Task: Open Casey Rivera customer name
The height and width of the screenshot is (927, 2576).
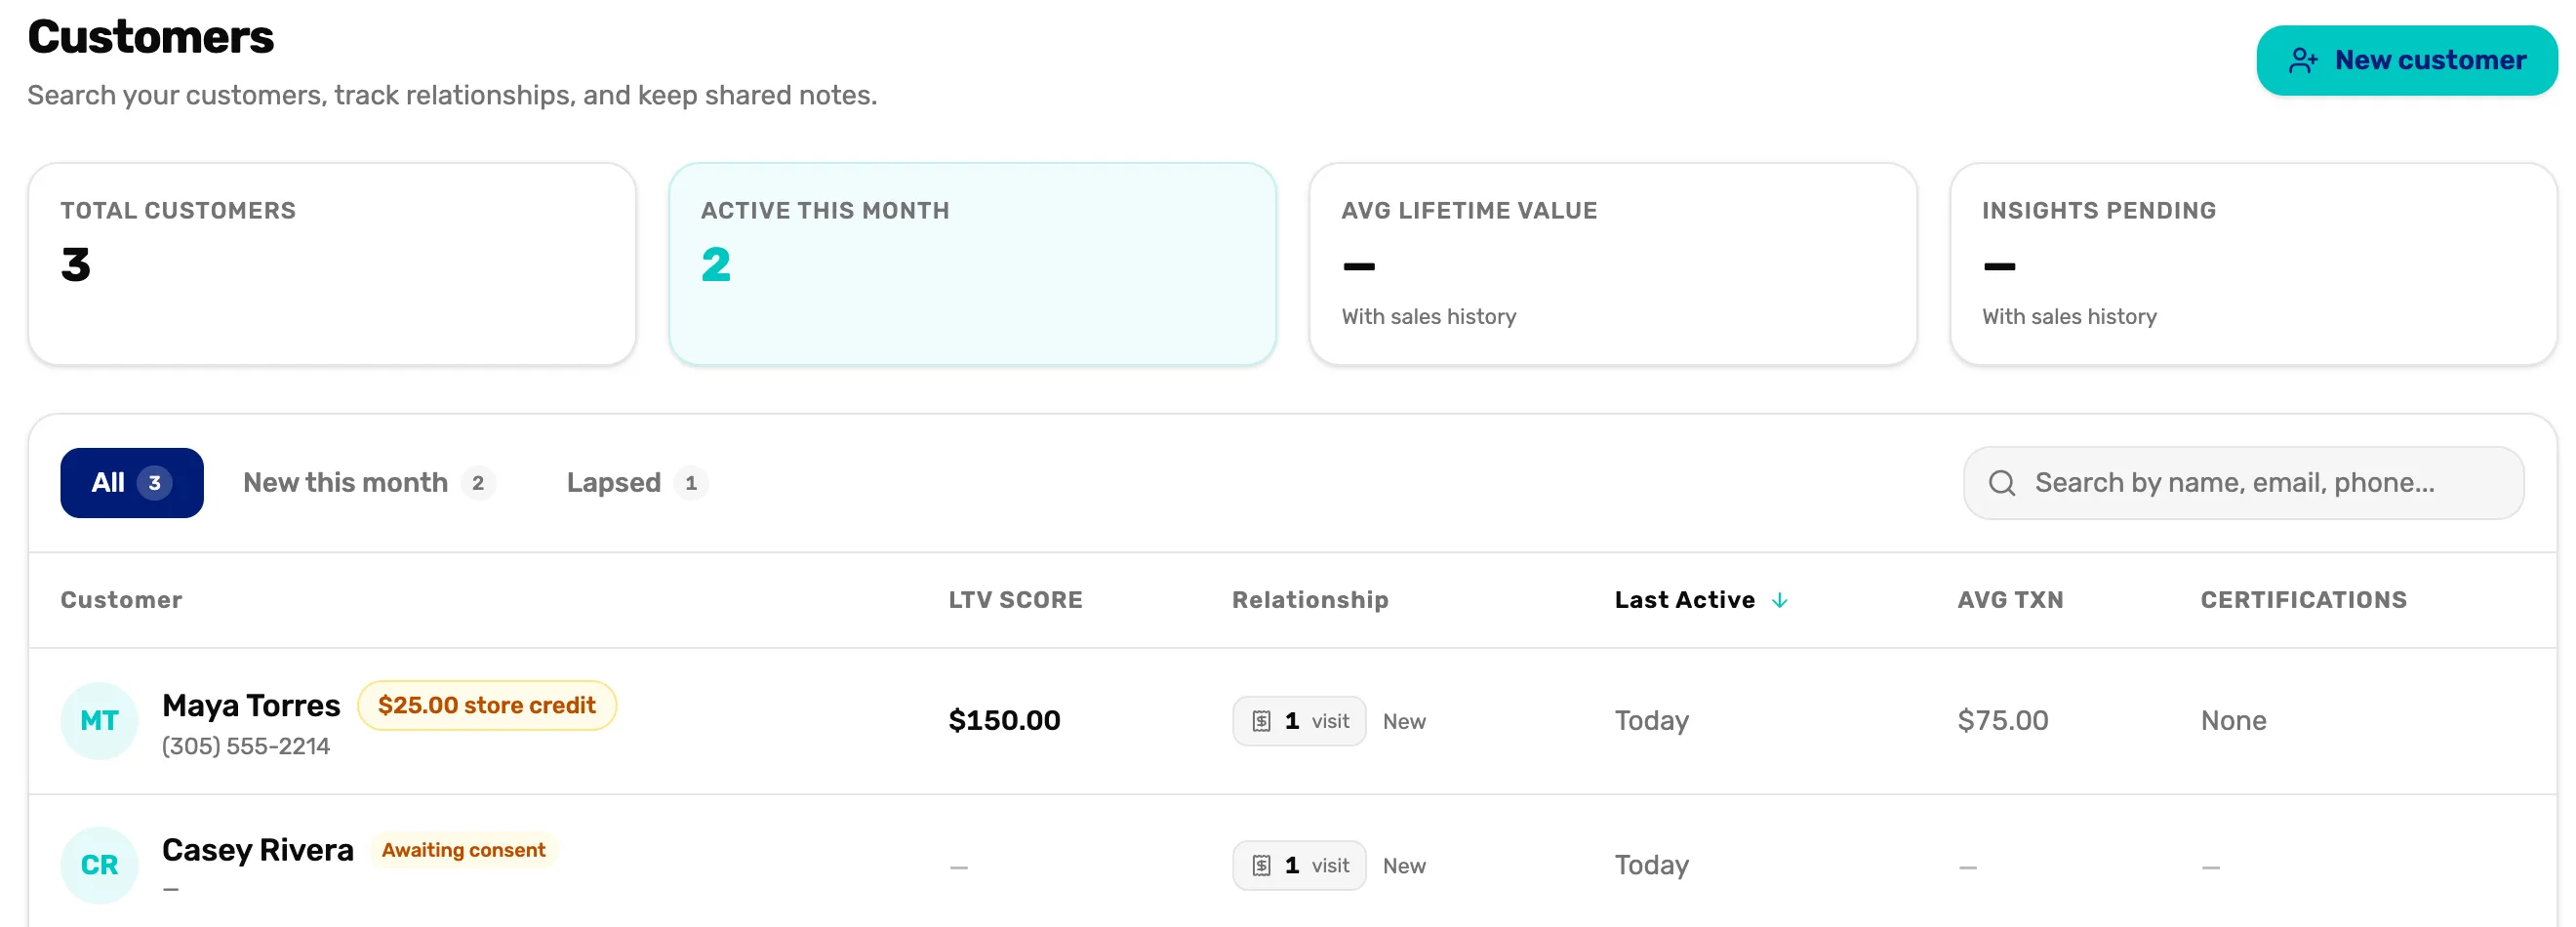Action: (x=258, y=850)
